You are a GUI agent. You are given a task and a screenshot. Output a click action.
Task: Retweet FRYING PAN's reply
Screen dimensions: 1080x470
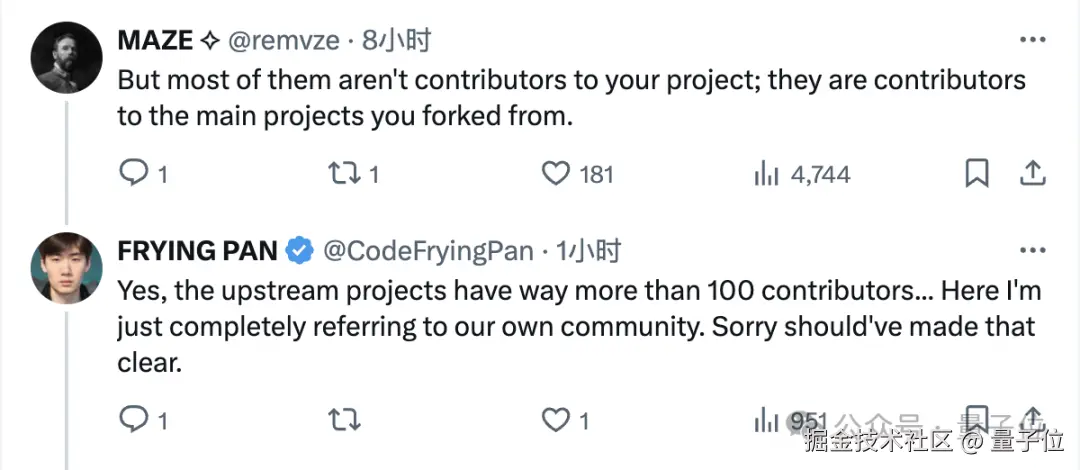(344, 418)
